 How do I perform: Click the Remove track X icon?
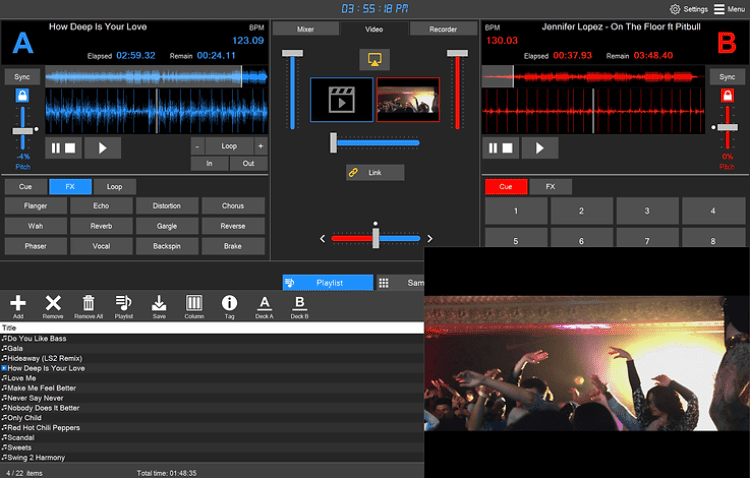pyautogui.click(x=54, y=303)
